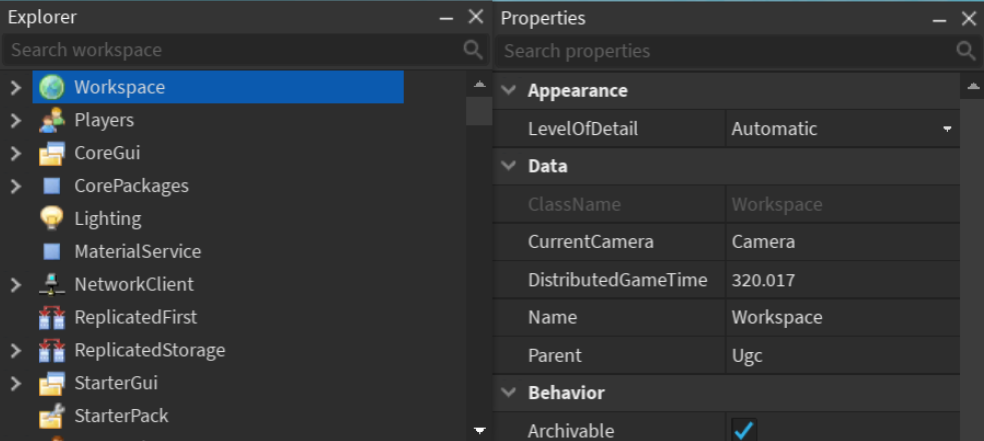The width and height of the screenshot is (984, 441).
Task: Click the Lighting bulb icon
Action: click(51, 218)
